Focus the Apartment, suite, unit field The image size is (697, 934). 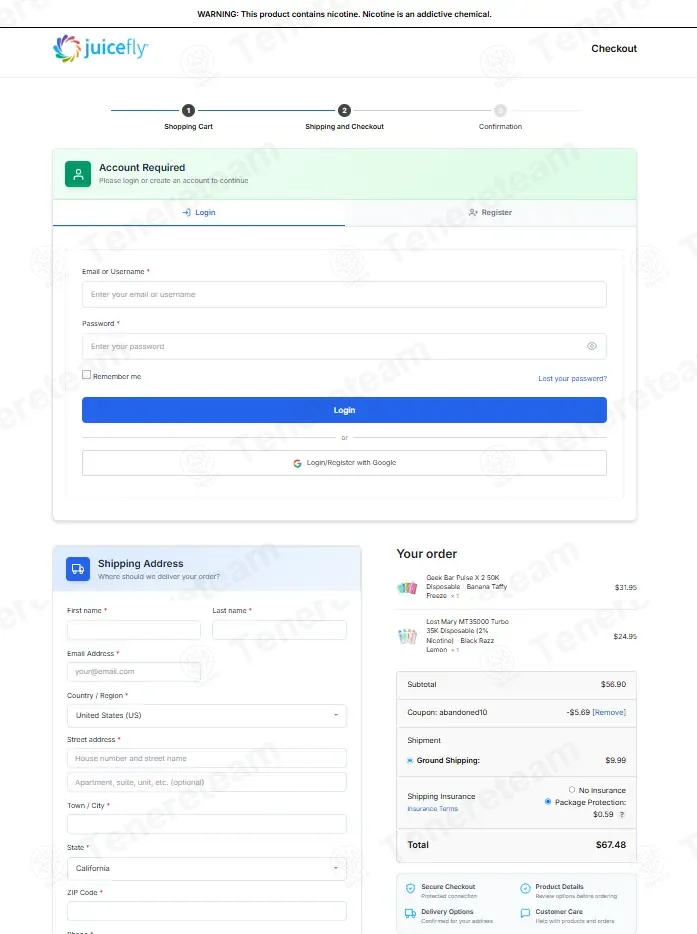coord(207,782)
